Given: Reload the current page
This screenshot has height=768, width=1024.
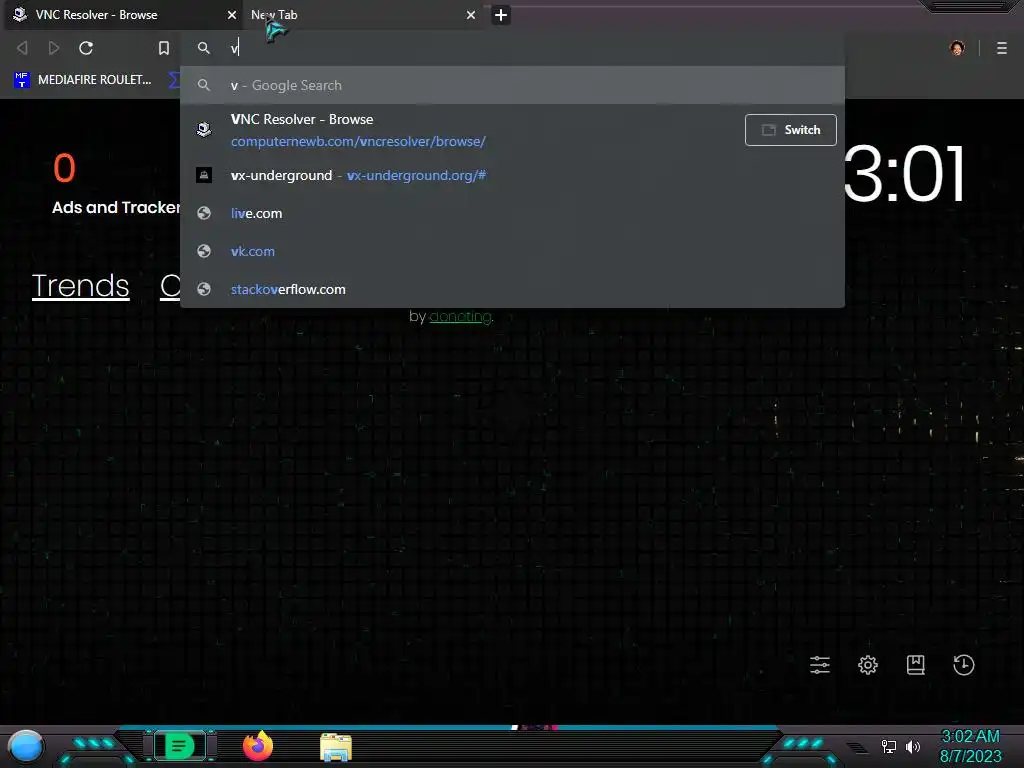Looking at the screenshot, I should [86, 48].
